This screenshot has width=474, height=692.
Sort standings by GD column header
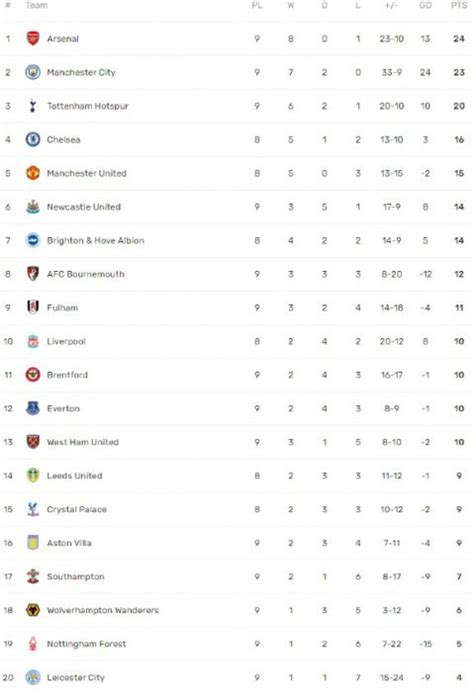[425, 5]
